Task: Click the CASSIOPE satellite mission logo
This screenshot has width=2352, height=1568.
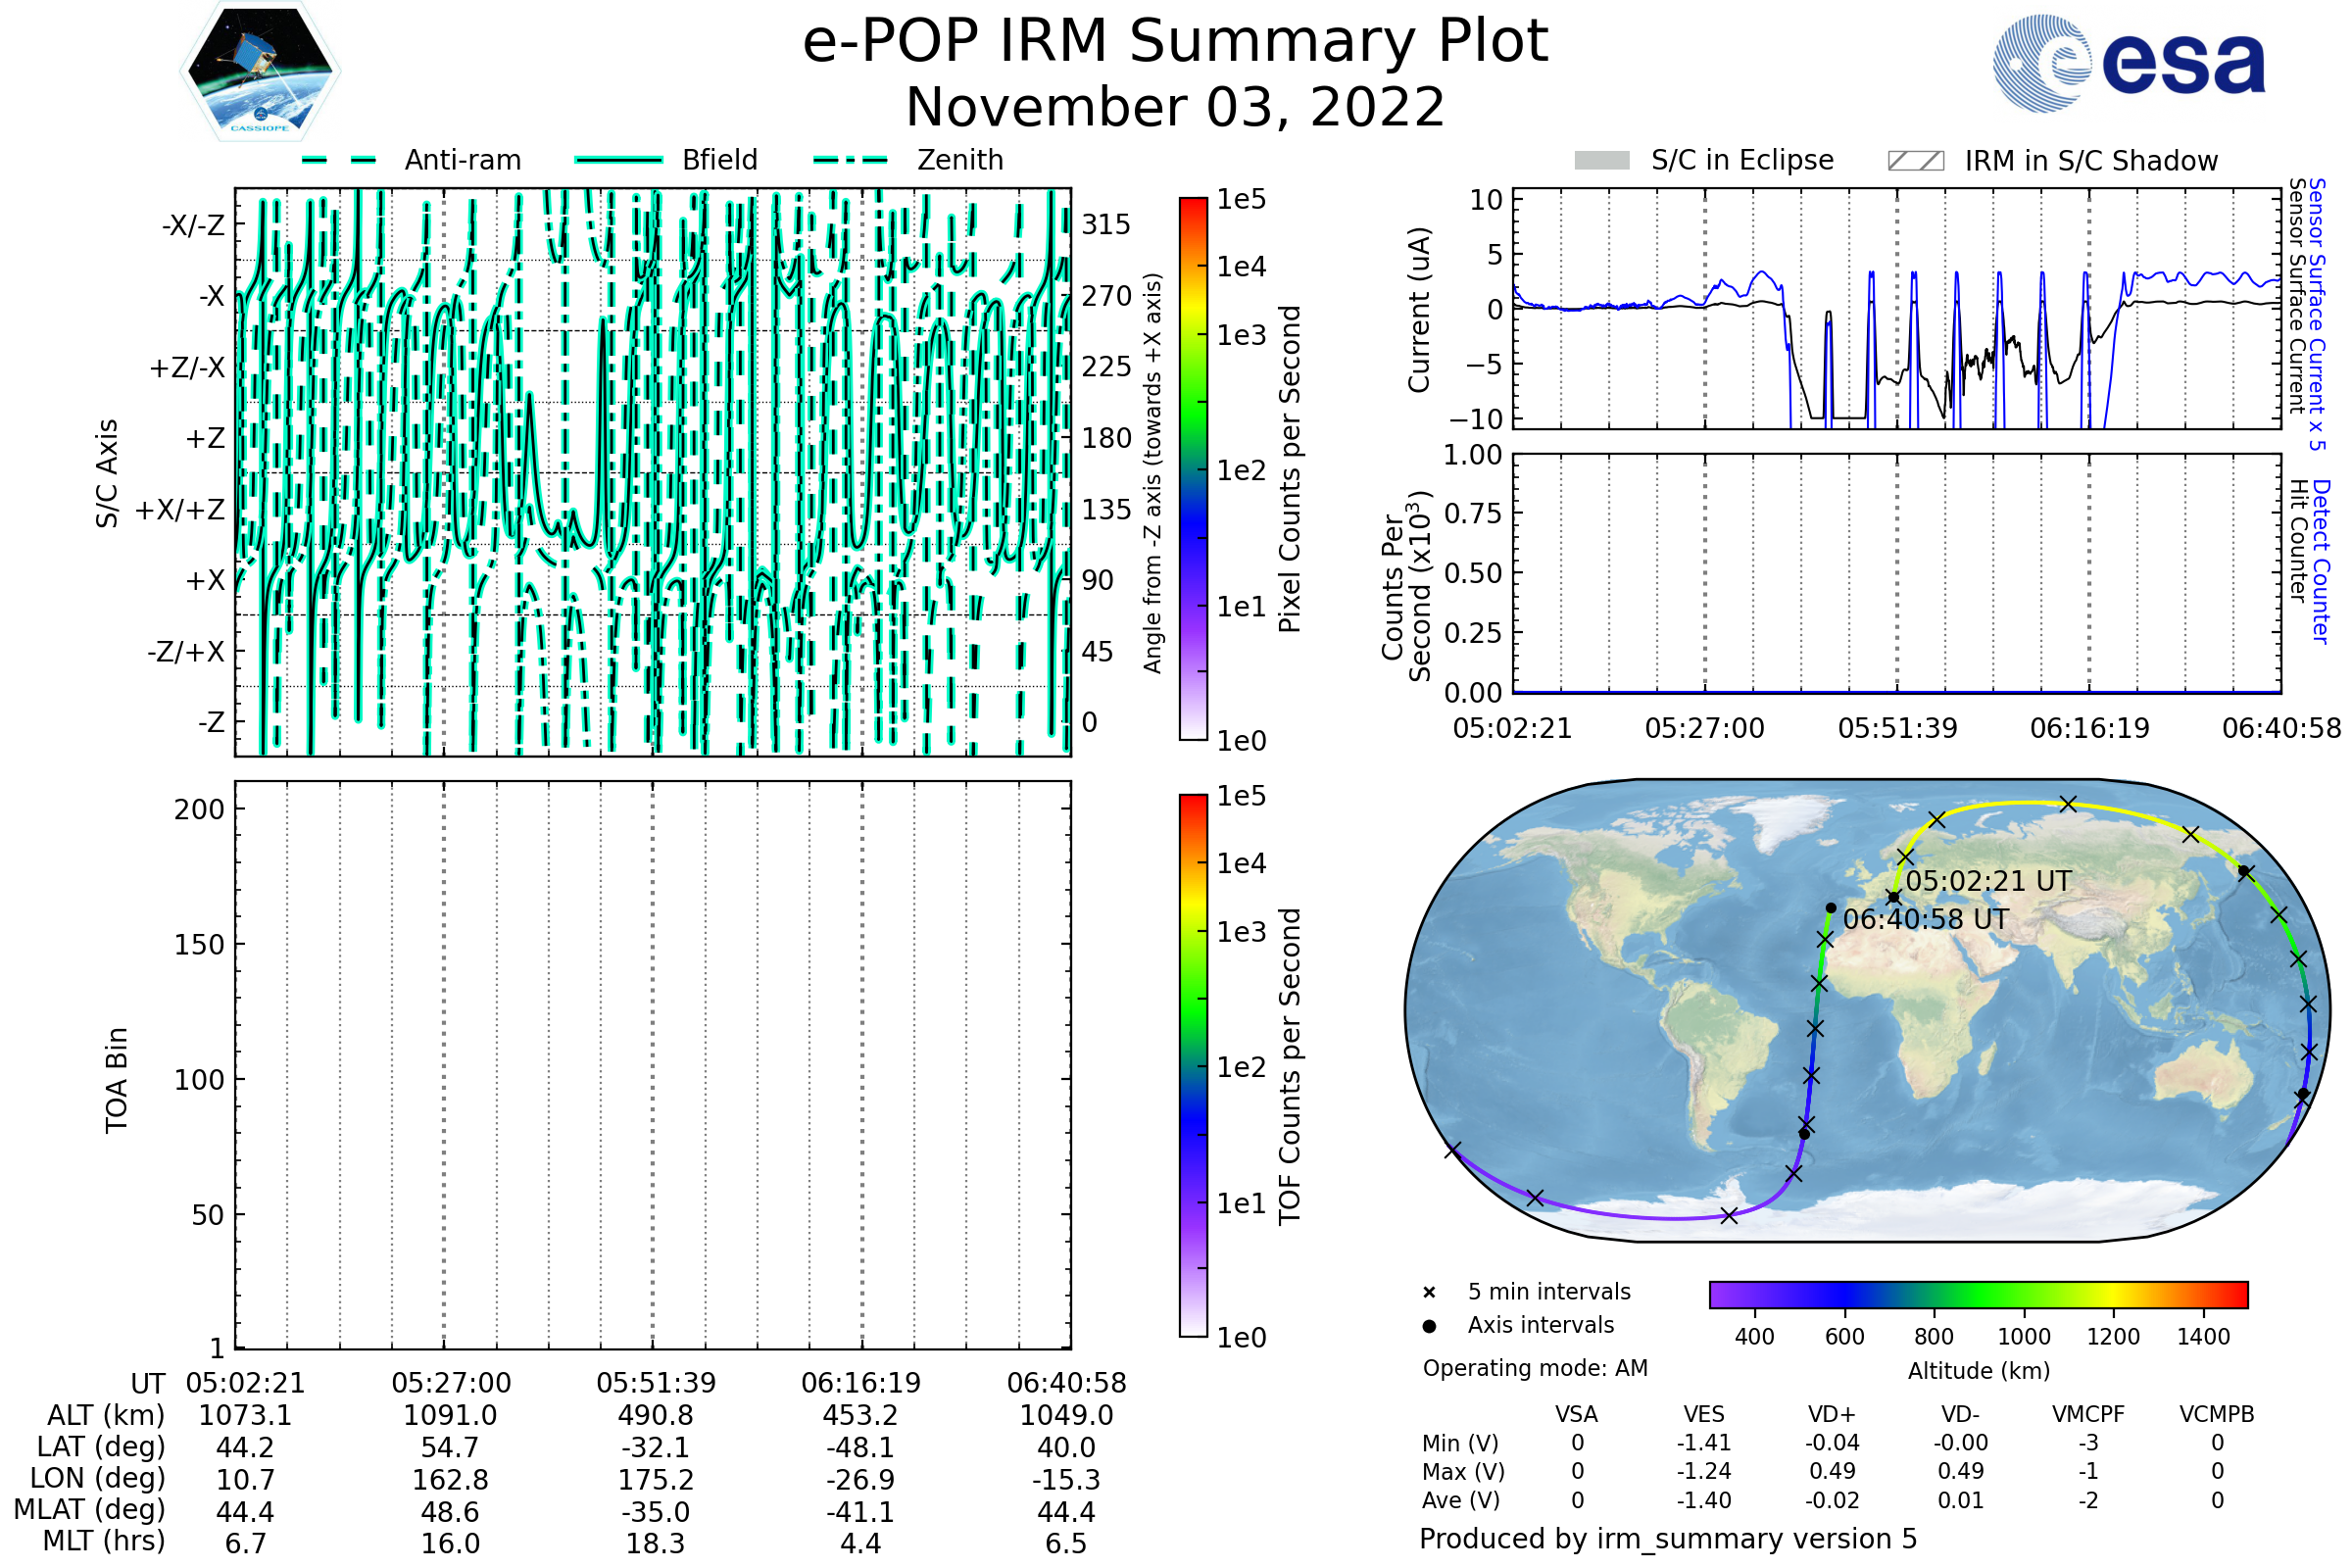Action: point(260,72)
